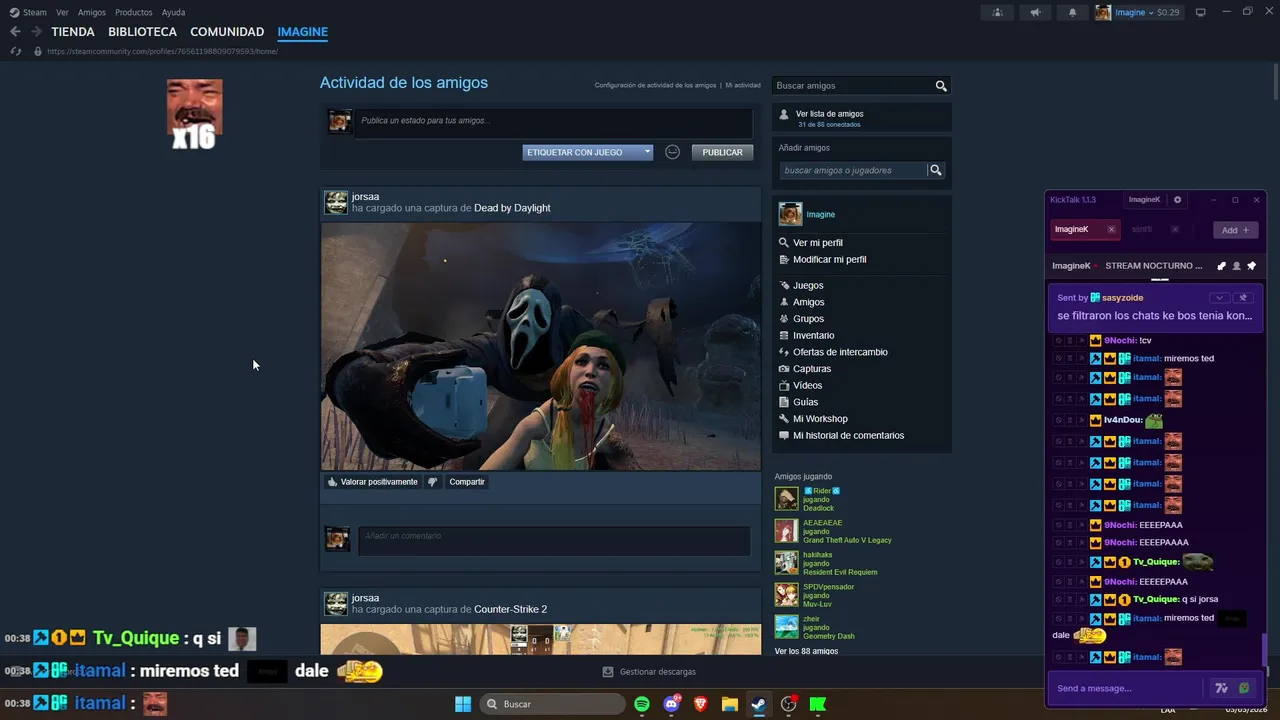Image resolution: width=1280 pixels, height=720 pixels.
Task: Rate the Dead by Daylight screenshot negatively
Action: click(x=432, y=482)
